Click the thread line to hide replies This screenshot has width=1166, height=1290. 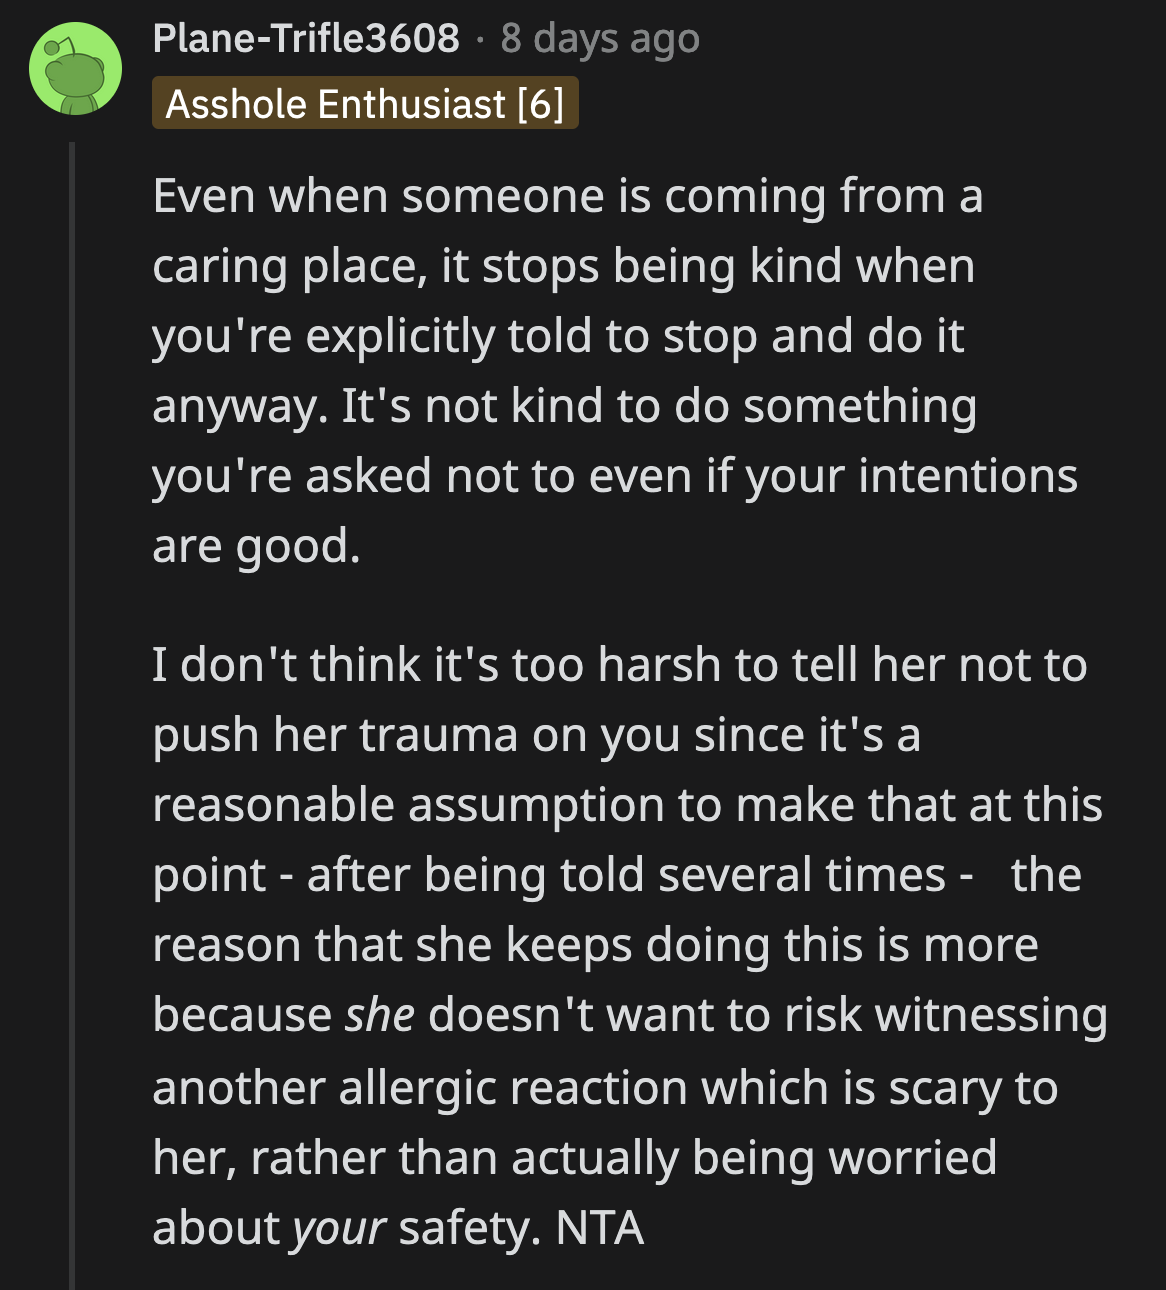pos(75,700)
